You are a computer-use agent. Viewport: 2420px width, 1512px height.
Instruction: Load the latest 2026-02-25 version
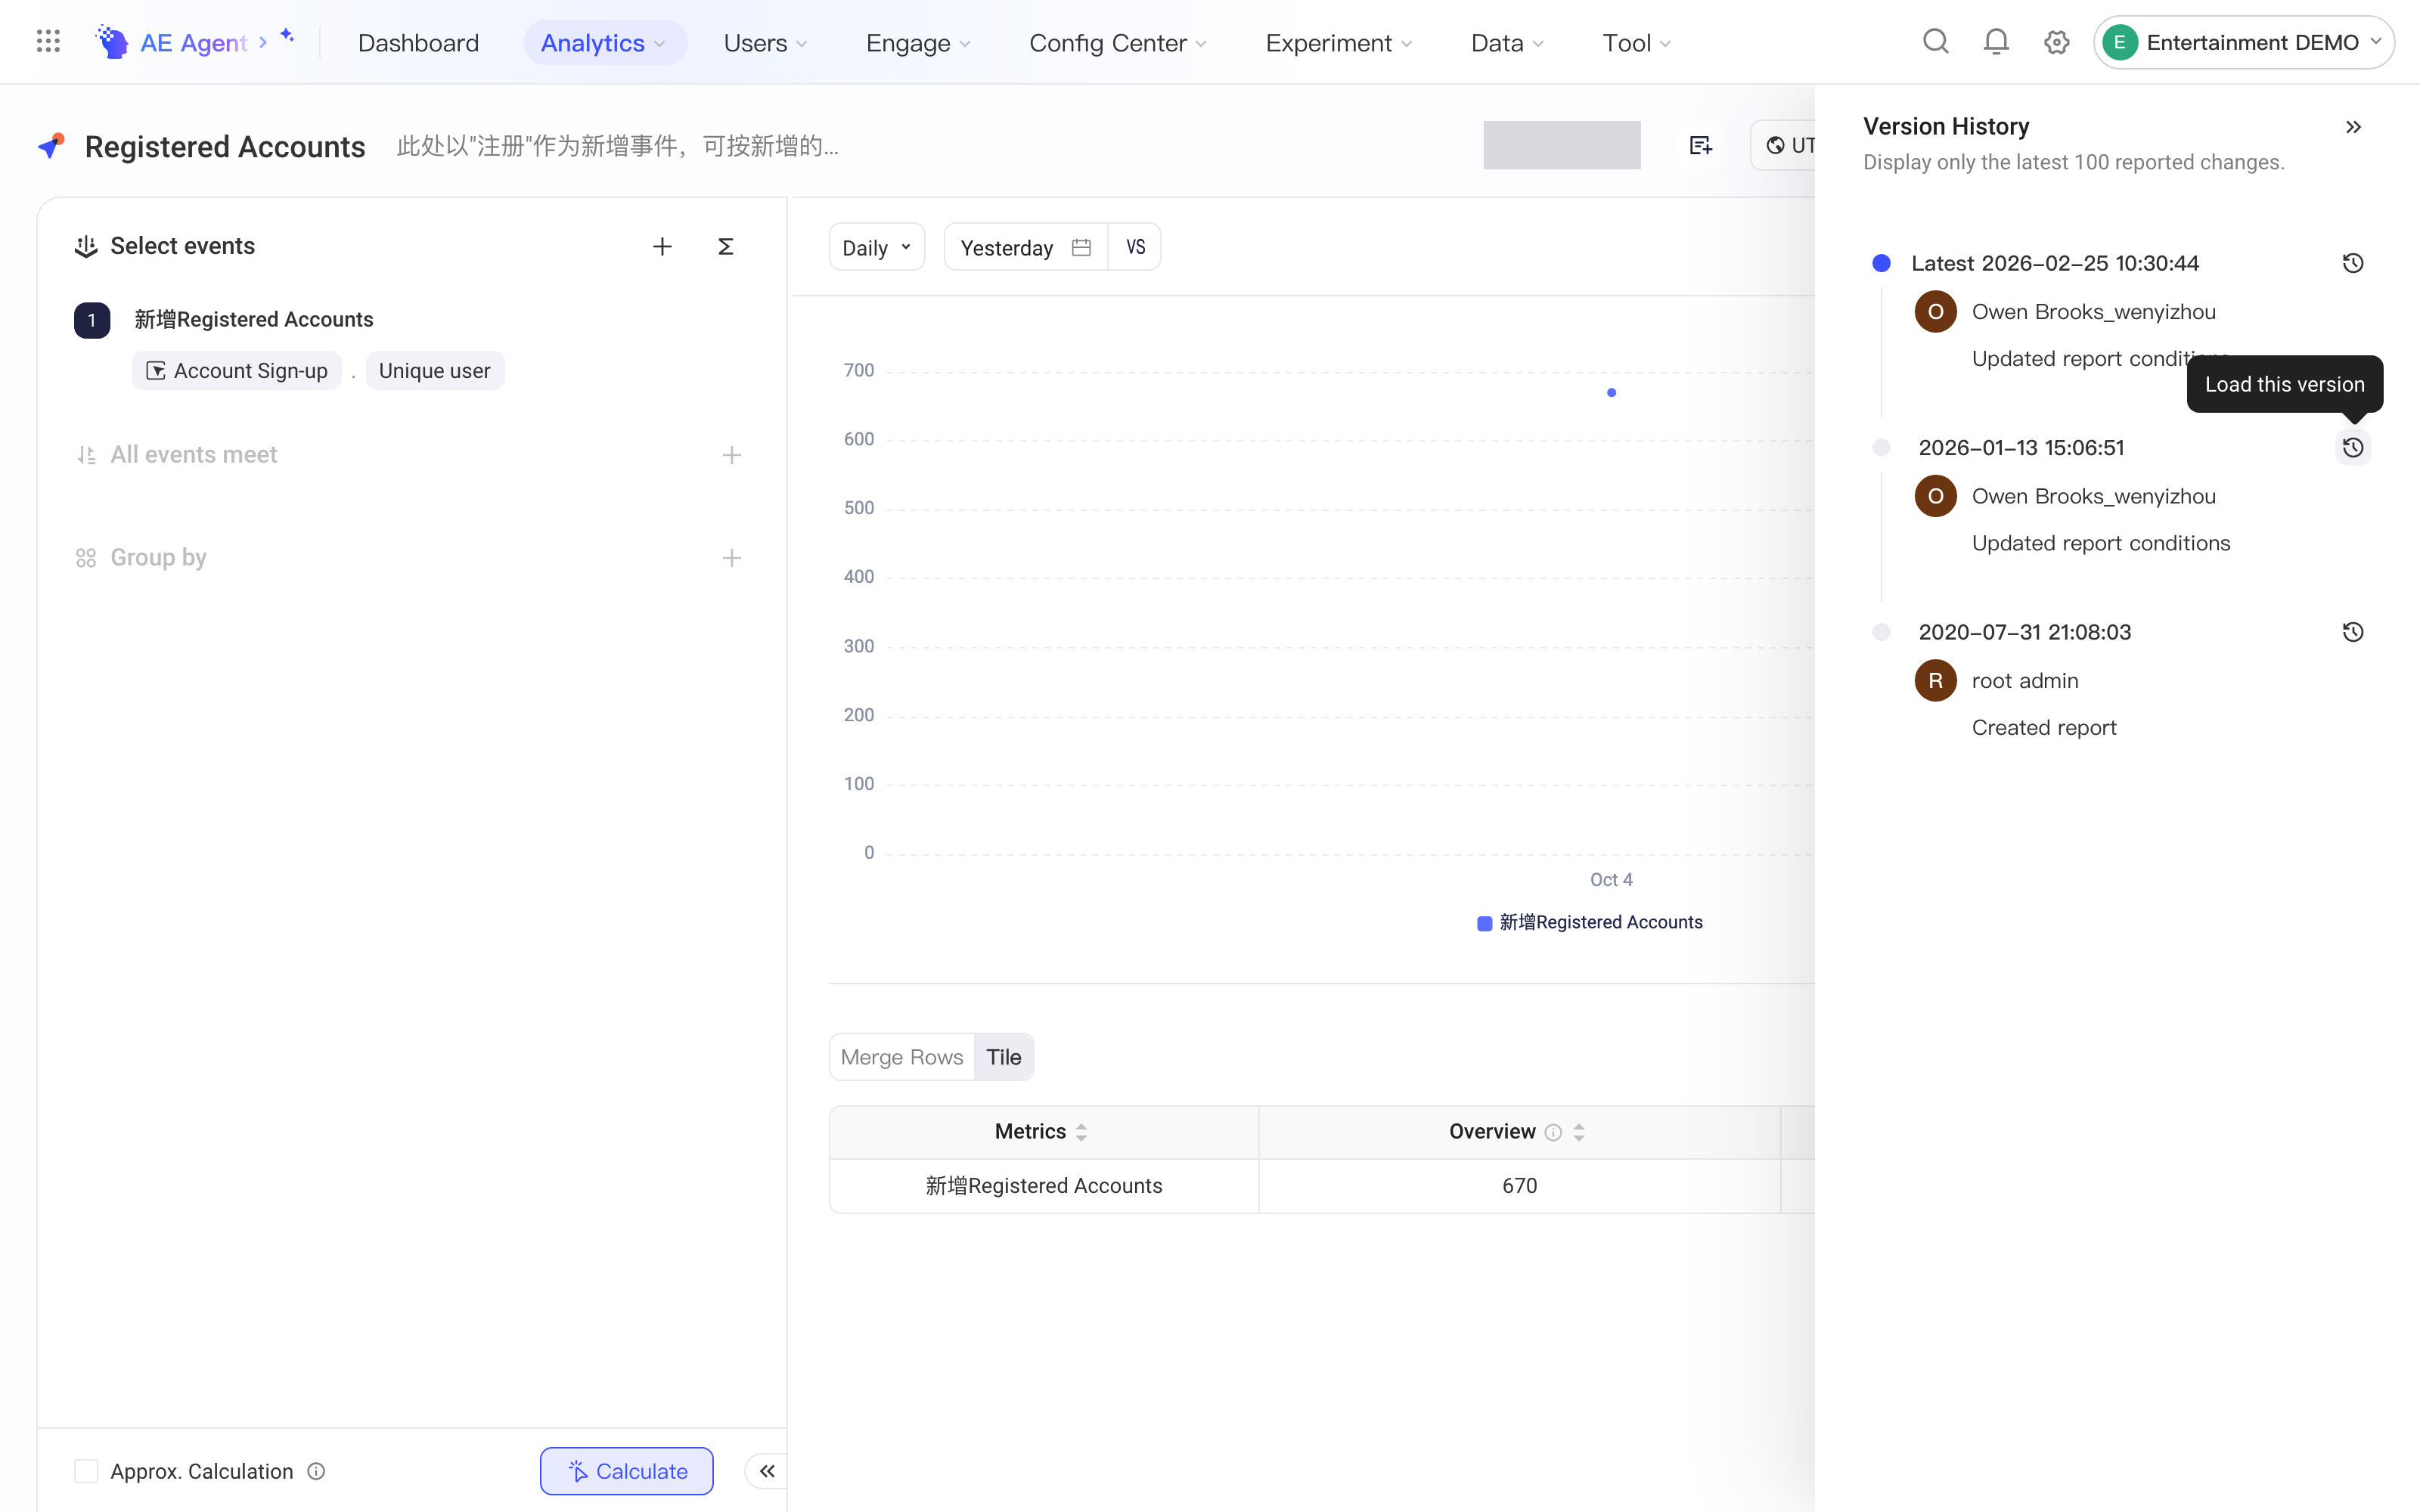coord(2353,263)
